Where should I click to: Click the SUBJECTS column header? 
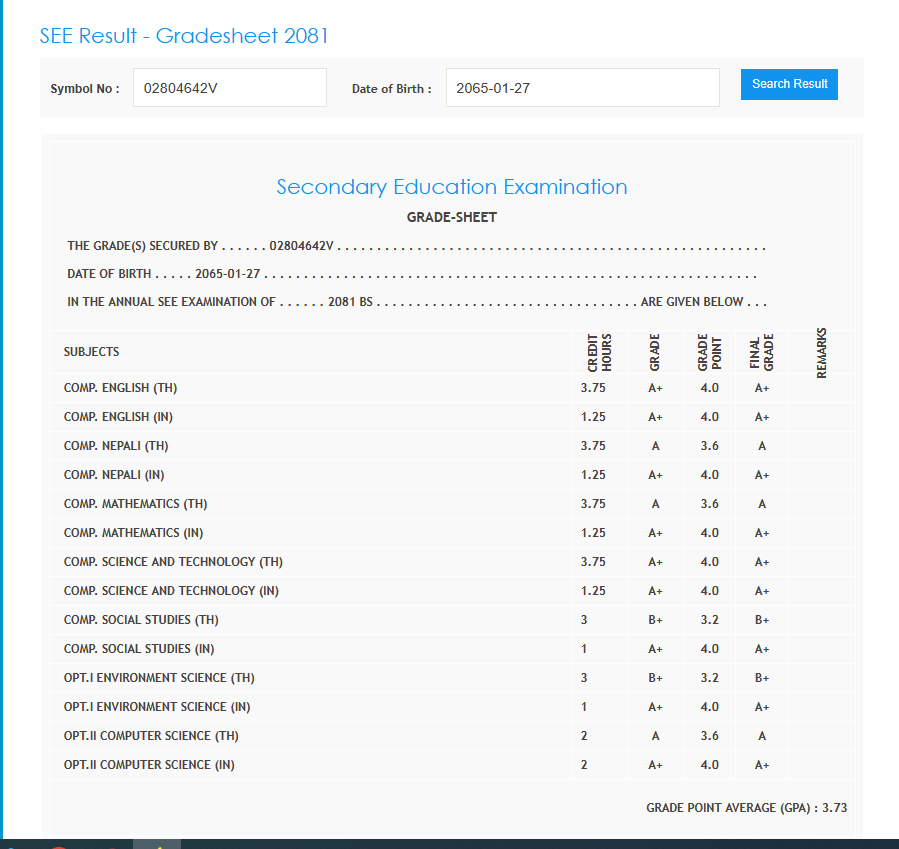[92, 352]
